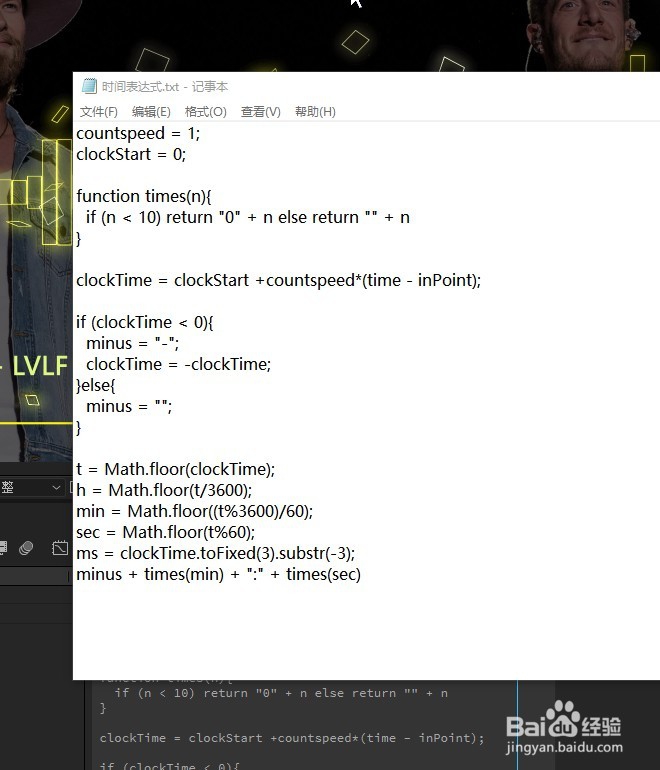660x770 pixels.
Task: Click the line 'minus = "-";'
Action: tap(133, 344)
